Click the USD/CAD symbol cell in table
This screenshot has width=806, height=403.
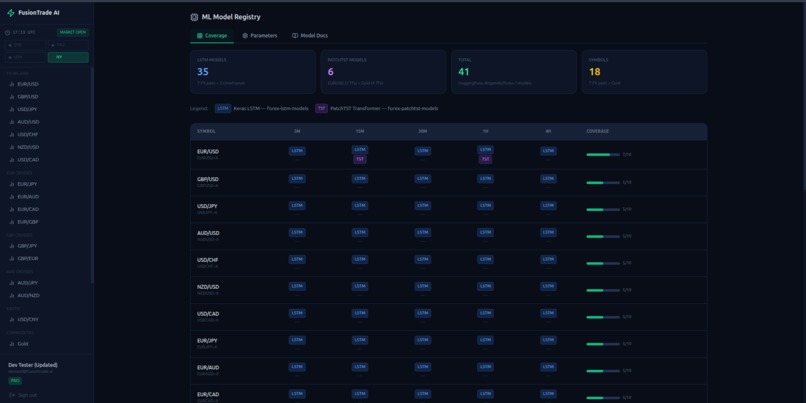208,316
